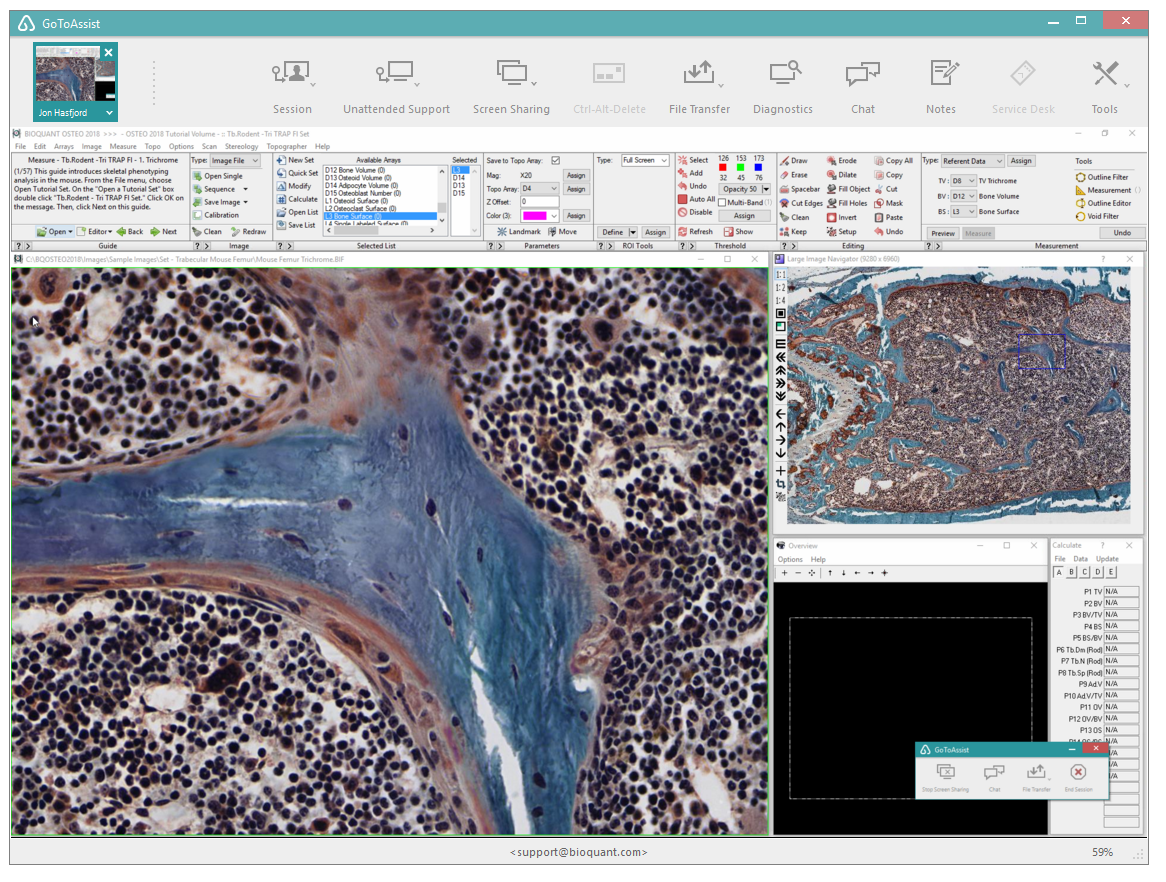This screenshot has width=1166, height=882.
Task: Switch Calculate to page D
Action: pos(1098,572)
